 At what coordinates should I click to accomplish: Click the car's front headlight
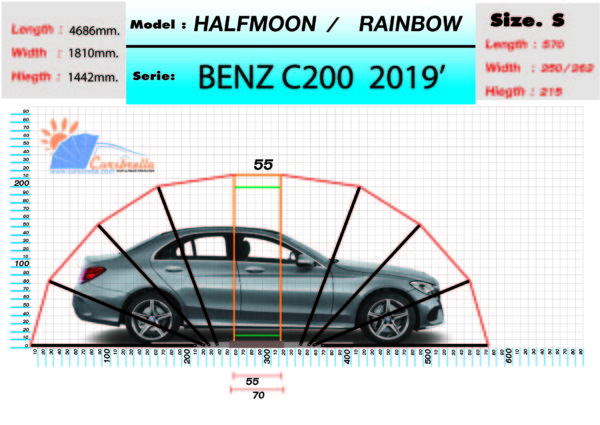pyautogui.click(x=422, y=287)
